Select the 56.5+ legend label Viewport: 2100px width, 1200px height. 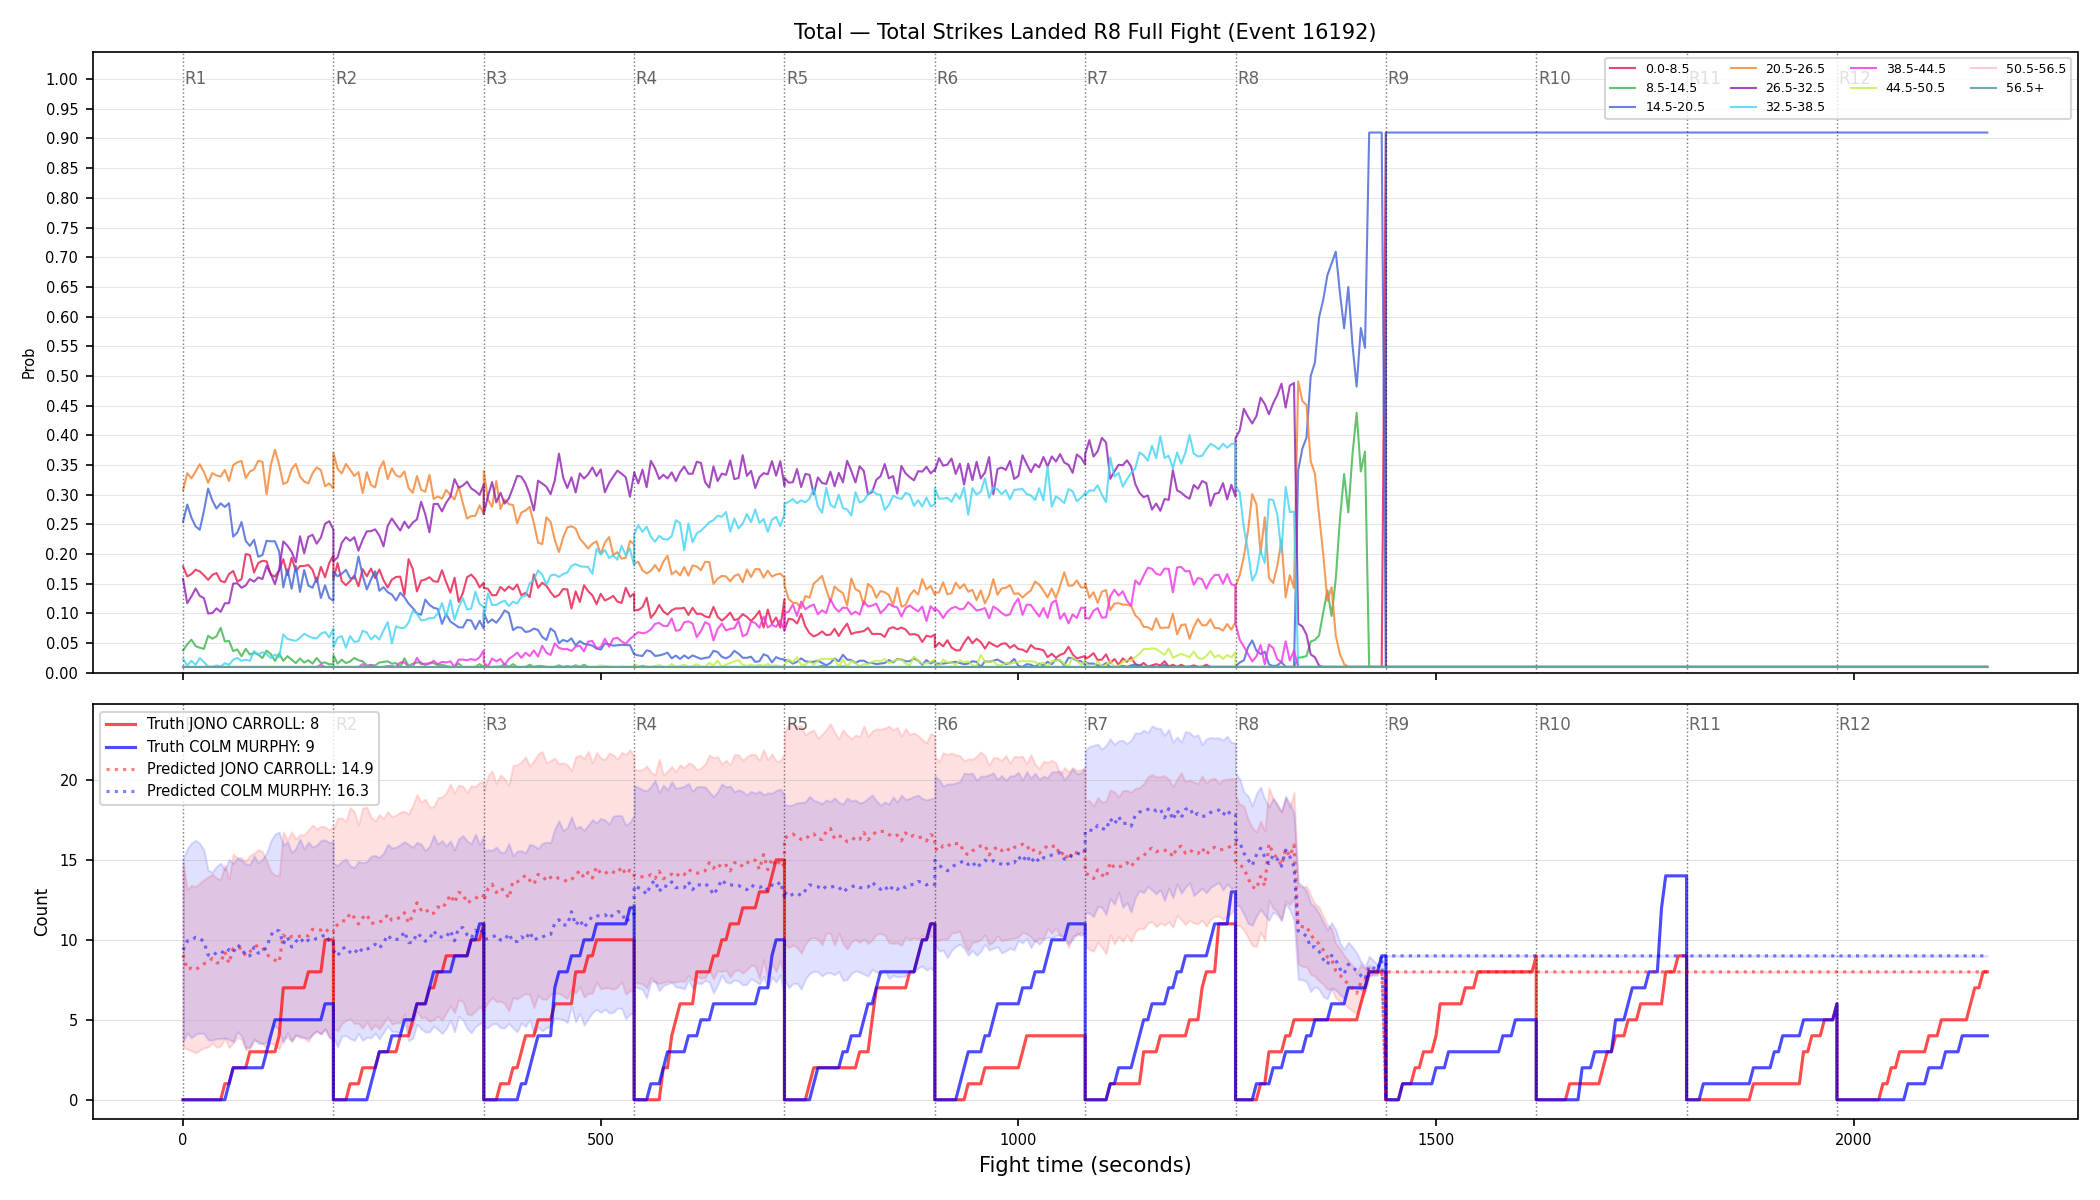(2025, 88)
